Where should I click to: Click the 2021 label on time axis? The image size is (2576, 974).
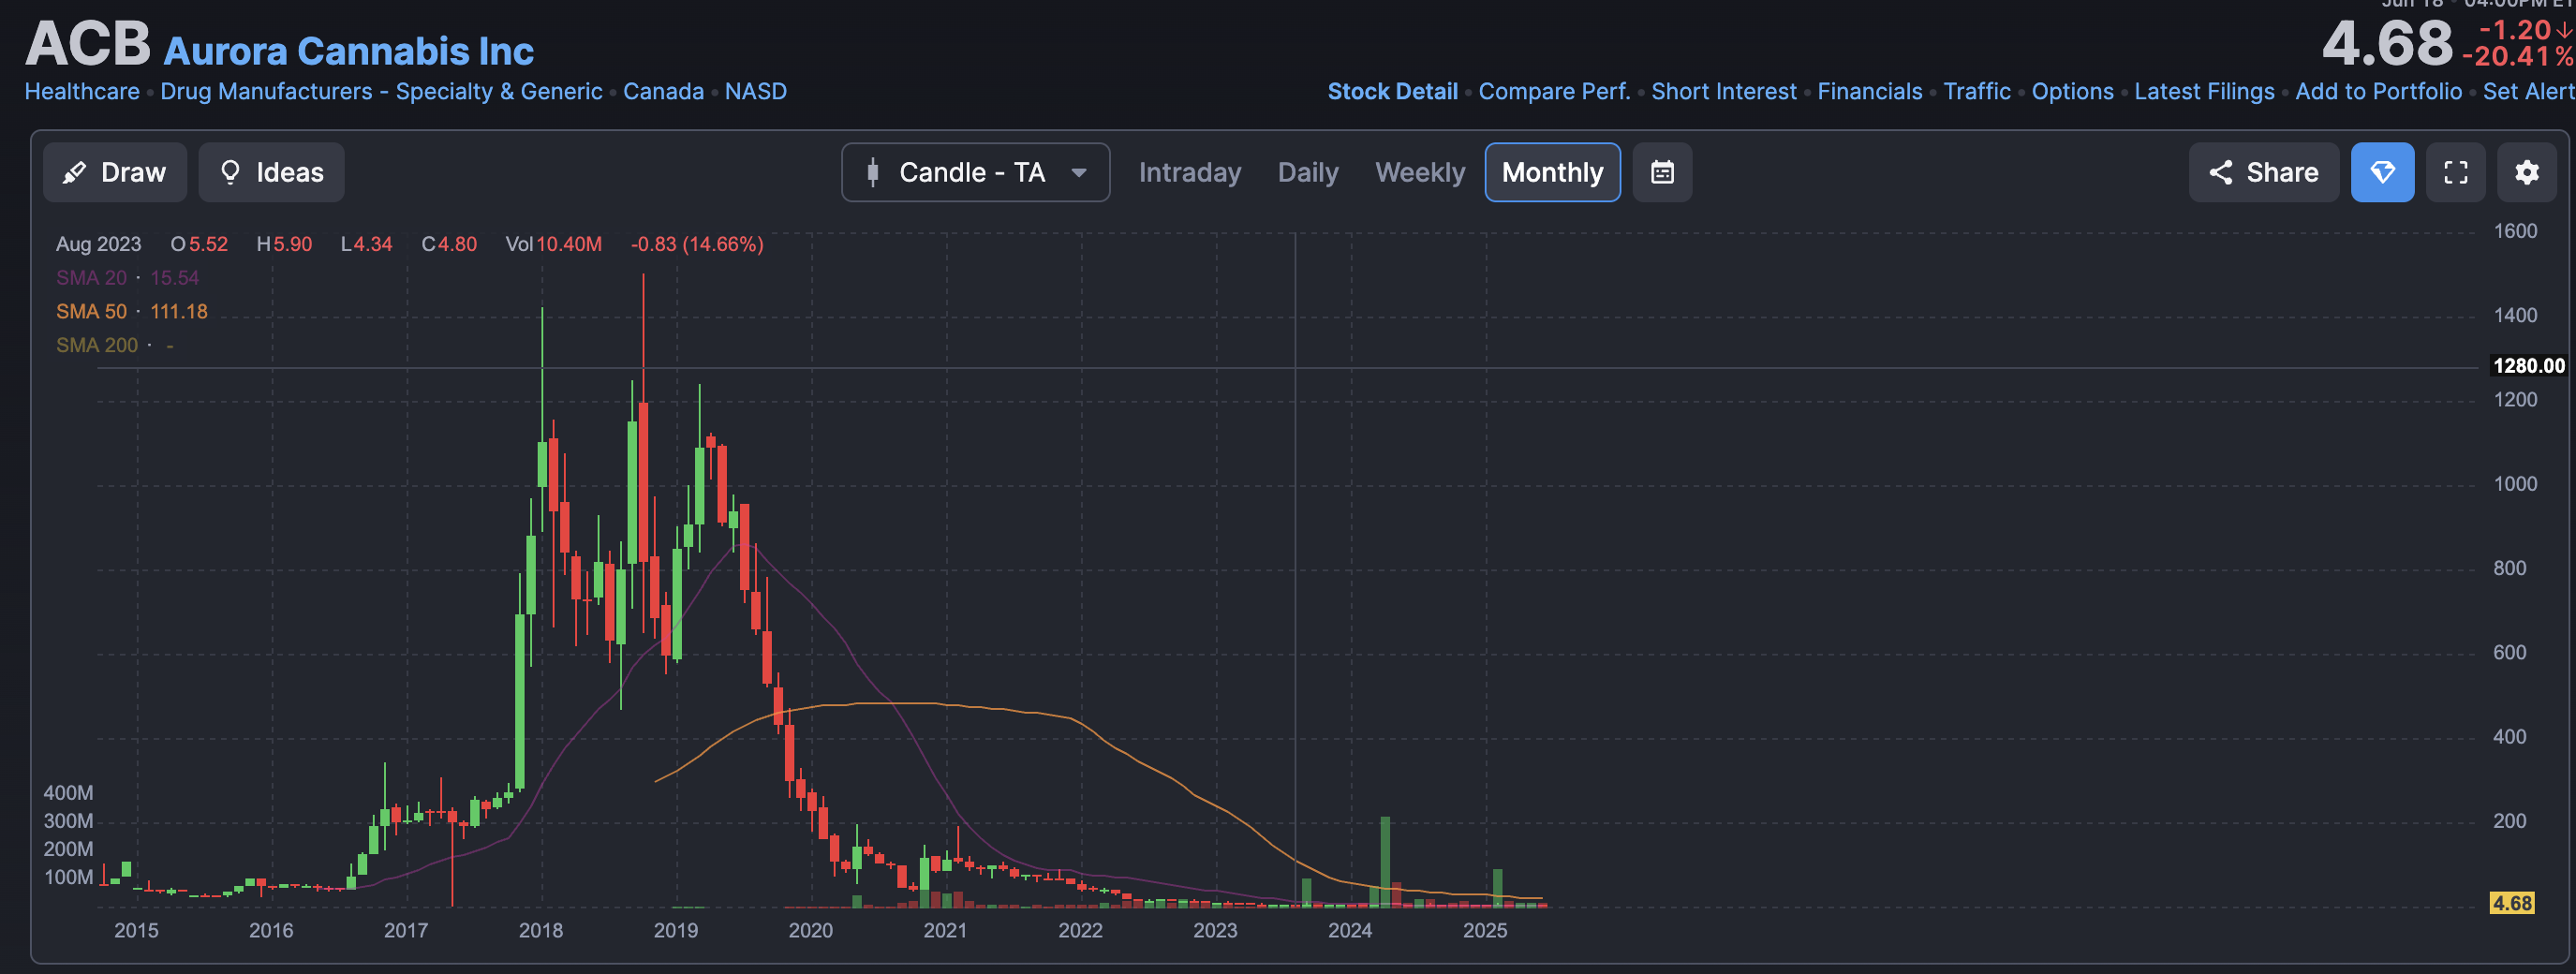945,930
